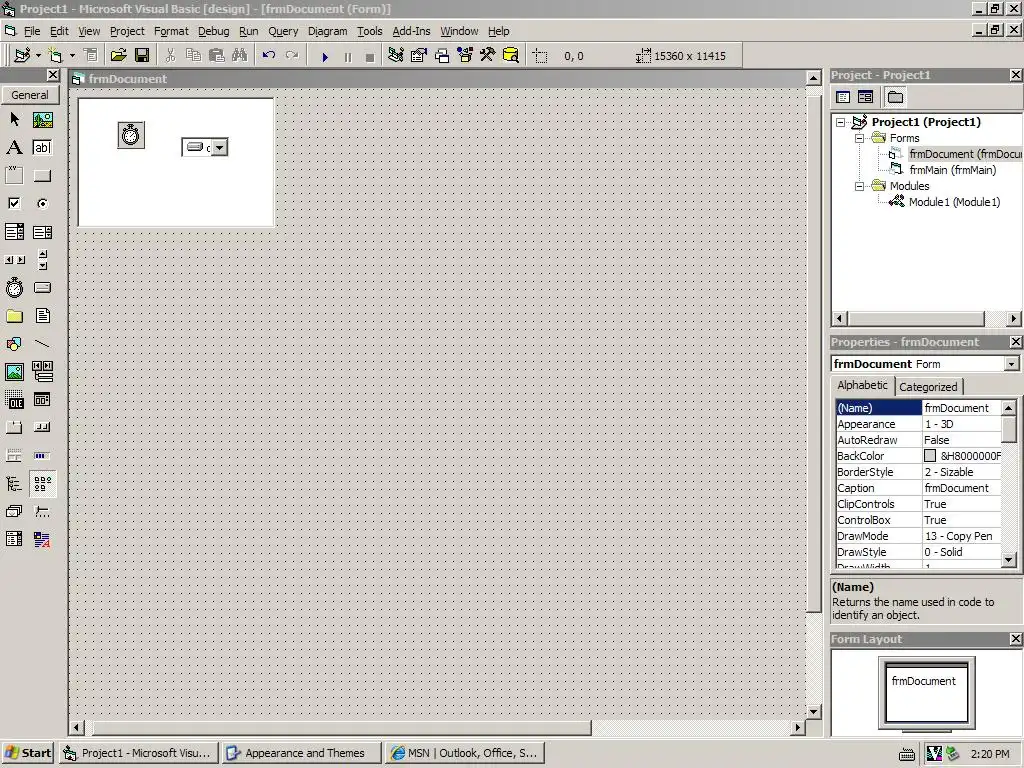Screen dimensions: 1024x768
Task: Select the TextBox tool (abl icon)
Action: (42, 148)
